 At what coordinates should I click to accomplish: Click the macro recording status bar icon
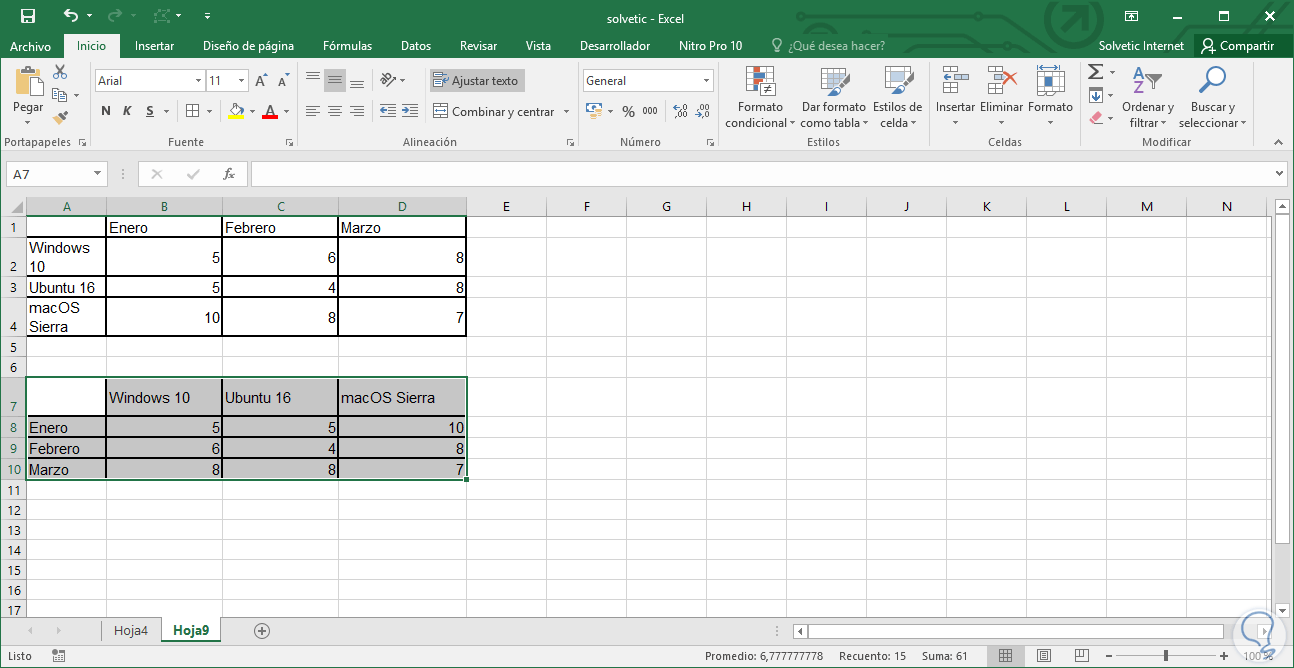point(59,656)
